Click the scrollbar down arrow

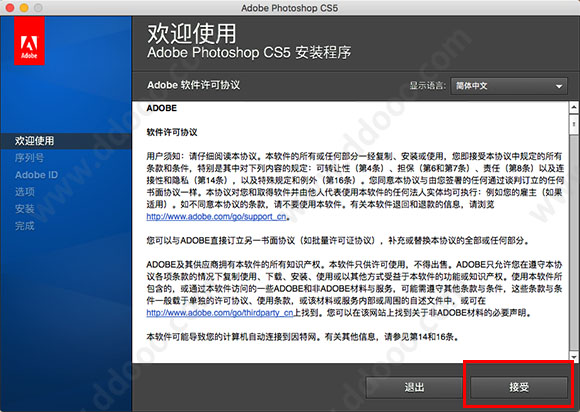(574, 357)
